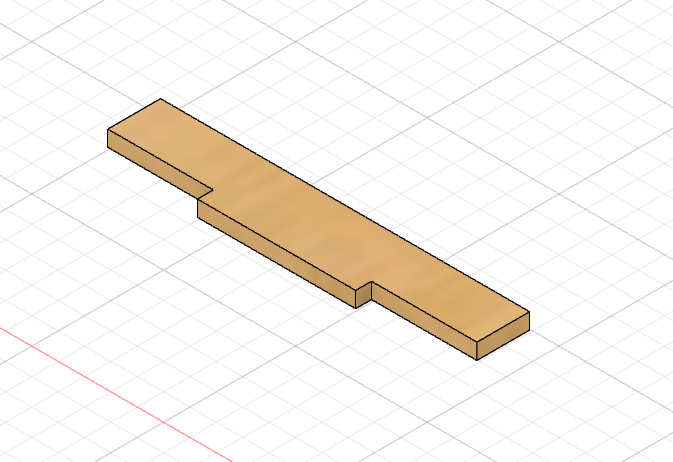This screenshot has height=462, width=673.
Task: Select the long front side face of the middle step
Action: (x=276, y=253)
